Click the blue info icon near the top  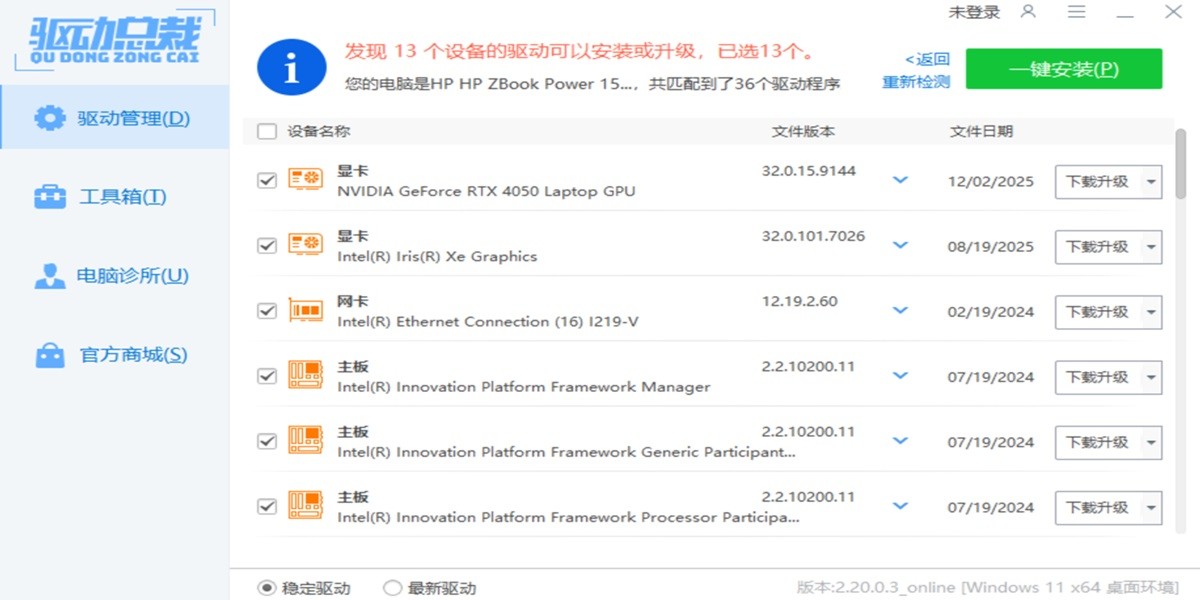(291, 66)
